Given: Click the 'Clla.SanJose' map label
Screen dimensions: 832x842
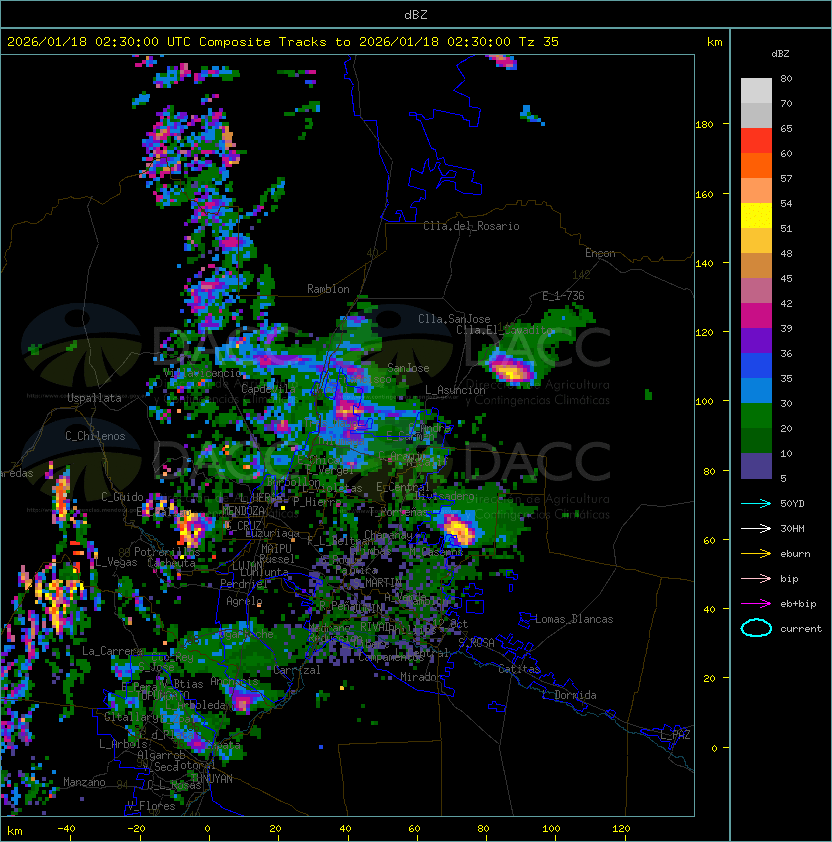Looking at the screenshot, I should [x=454, y=319].
